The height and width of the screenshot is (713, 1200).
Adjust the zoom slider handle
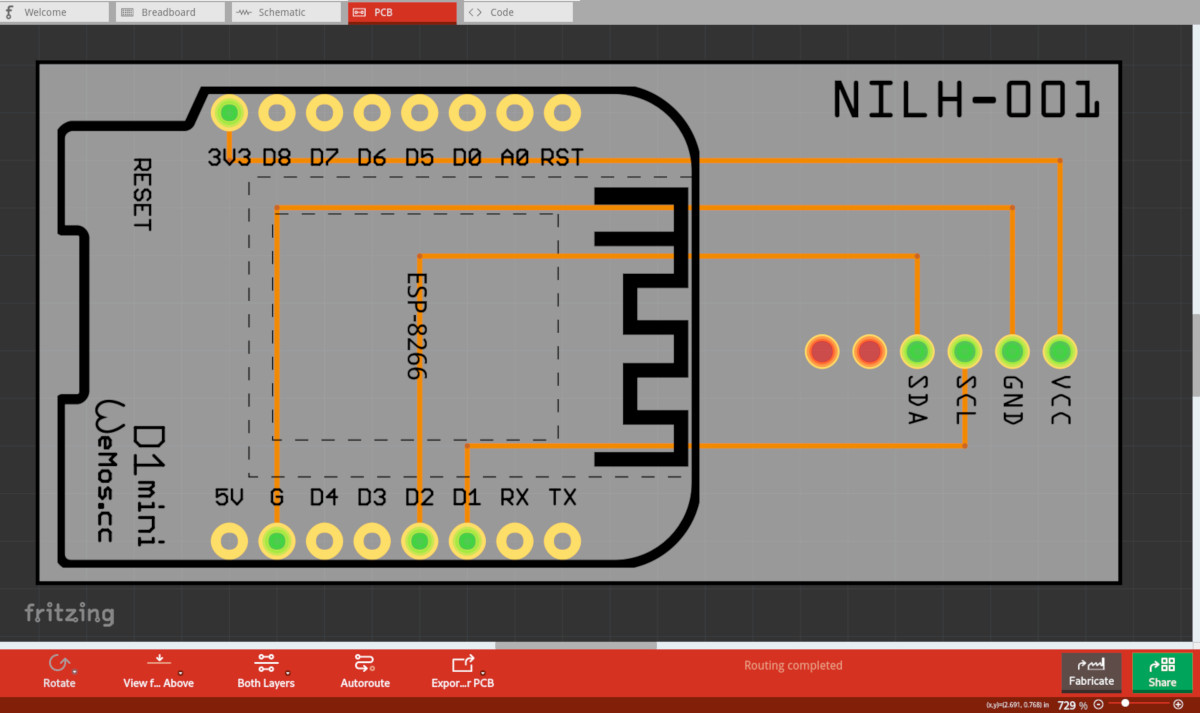pyautogui.click(x=1125, y=703)
